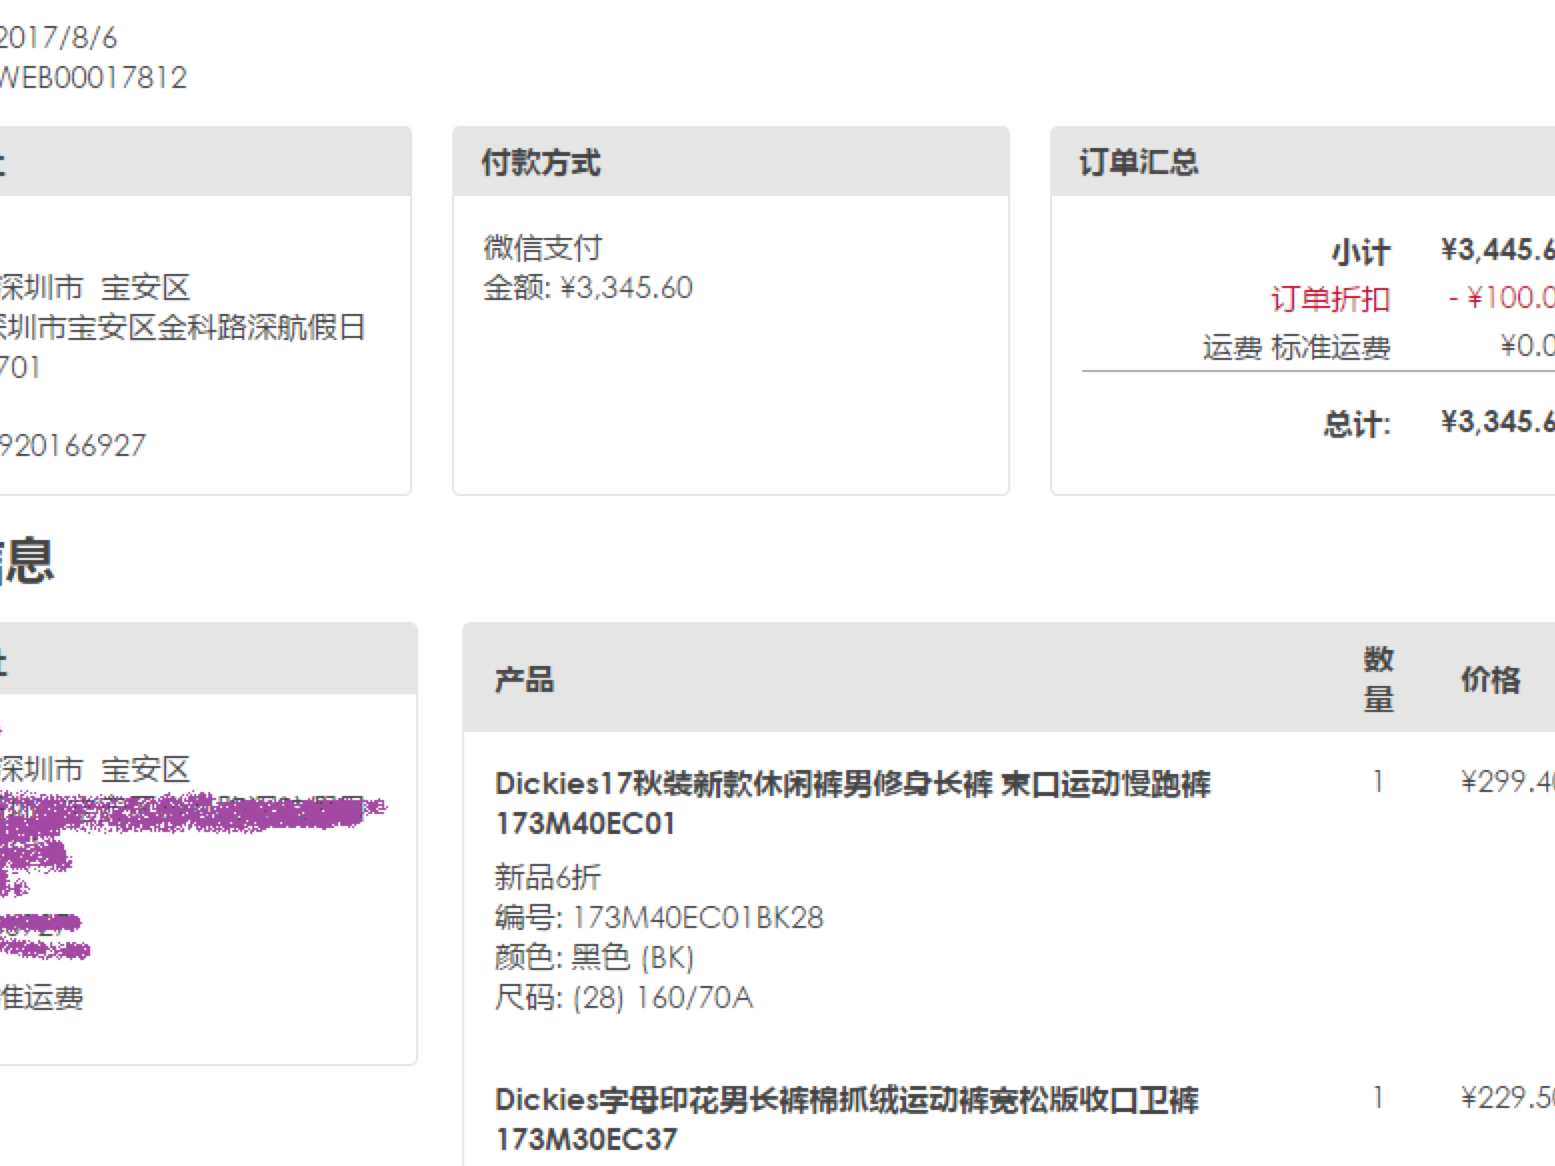The height and width of the screenshot is (1166, 1555).
Task: Click the ¥229 price of second product
Action: [x=1507, y=1098]
